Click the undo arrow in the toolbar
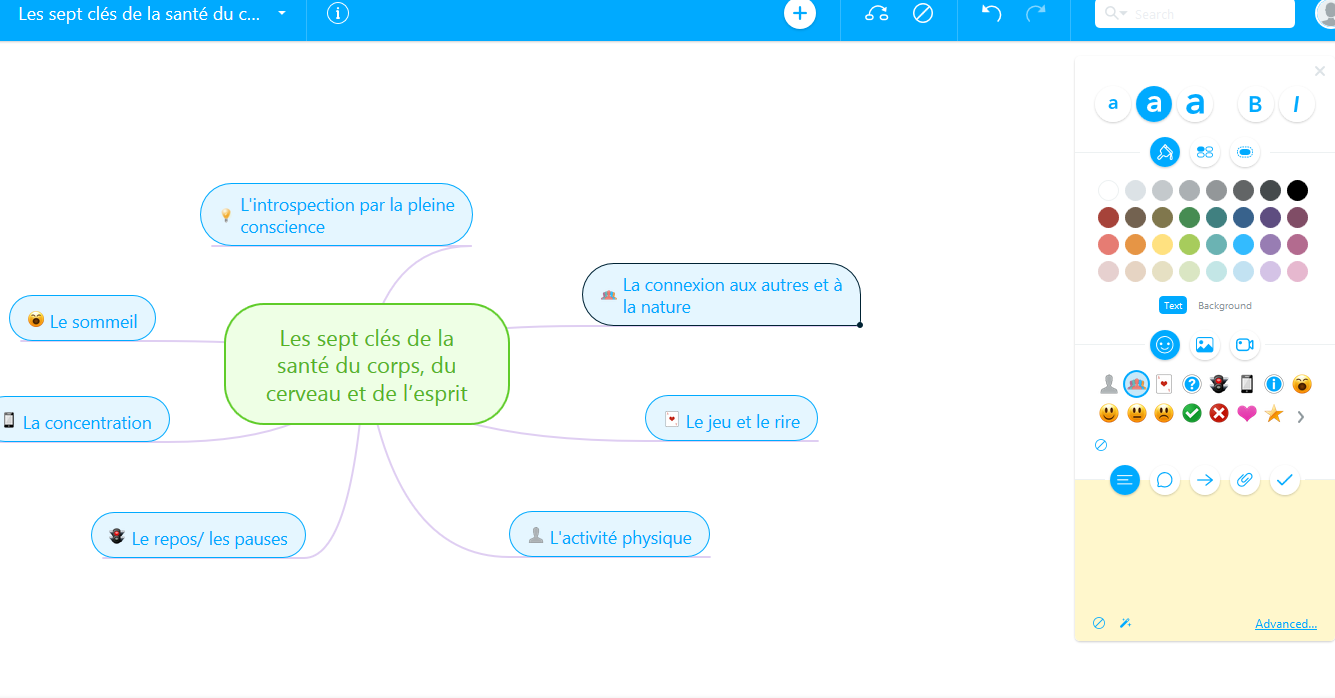The image size is (1335, 698). click(x=989, y=14)
